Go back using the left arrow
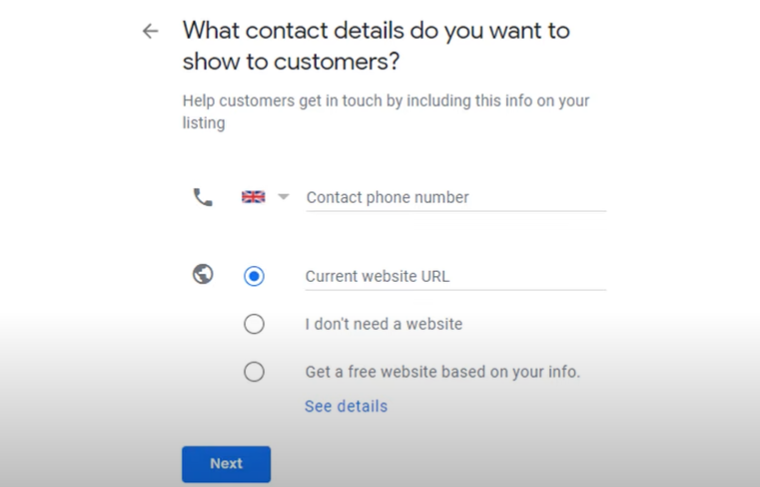 pyautogui.click(x=150, y=31)
